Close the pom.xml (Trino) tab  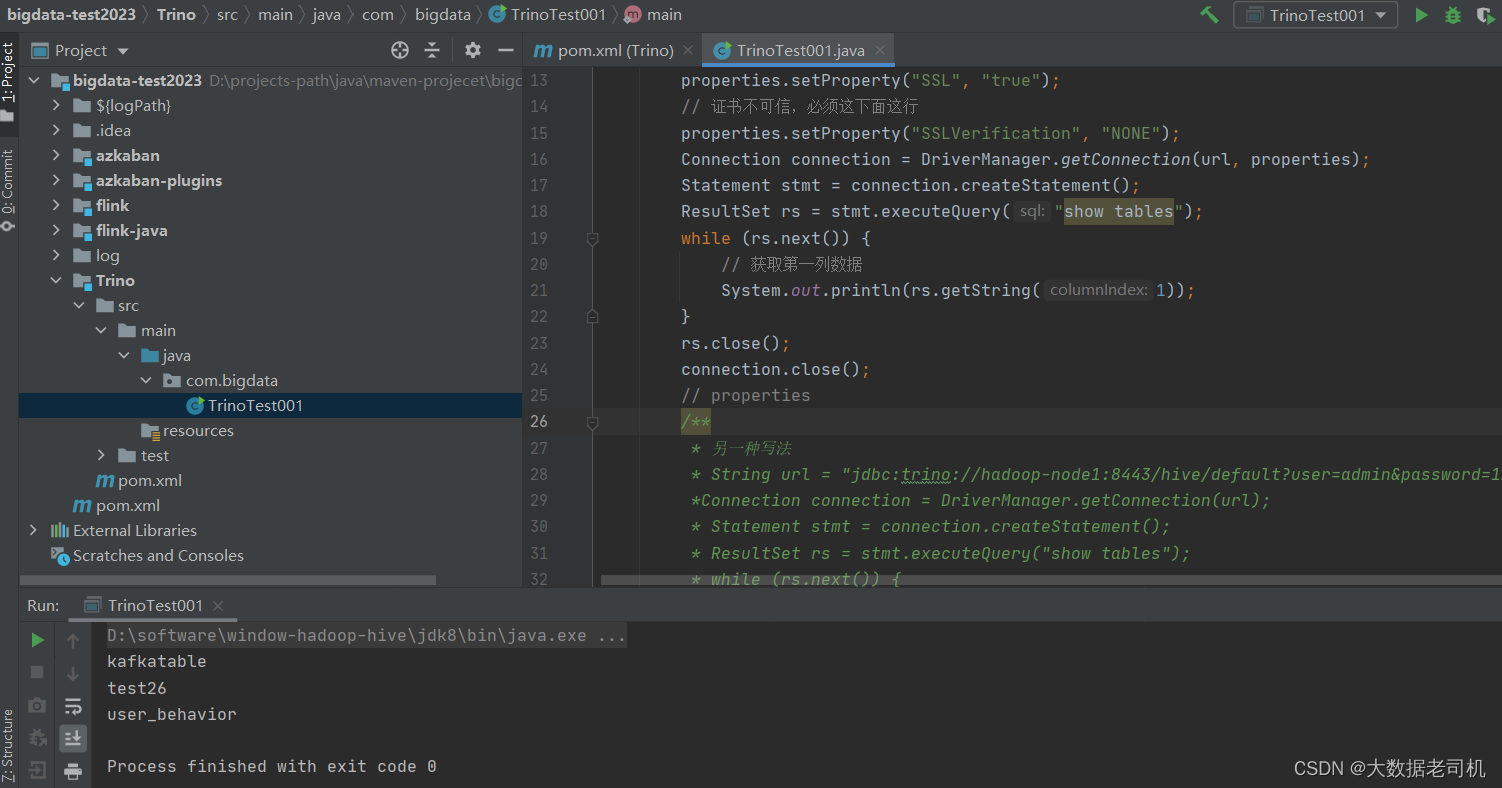[x=688, y=50]
